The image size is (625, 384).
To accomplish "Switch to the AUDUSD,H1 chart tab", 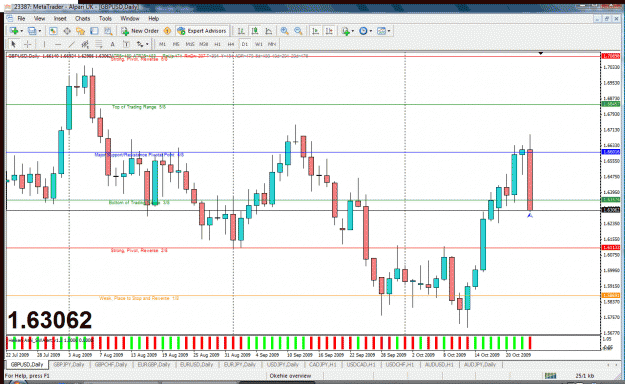I will [439, 364].
